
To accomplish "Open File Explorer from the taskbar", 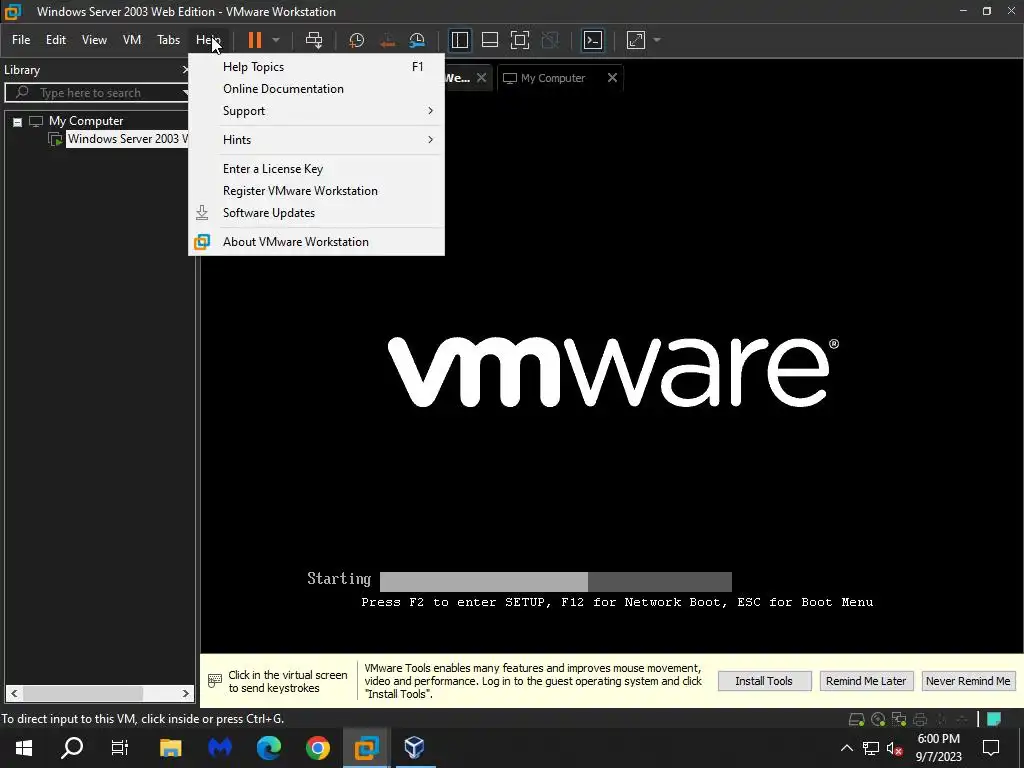I will pos(170,748).
